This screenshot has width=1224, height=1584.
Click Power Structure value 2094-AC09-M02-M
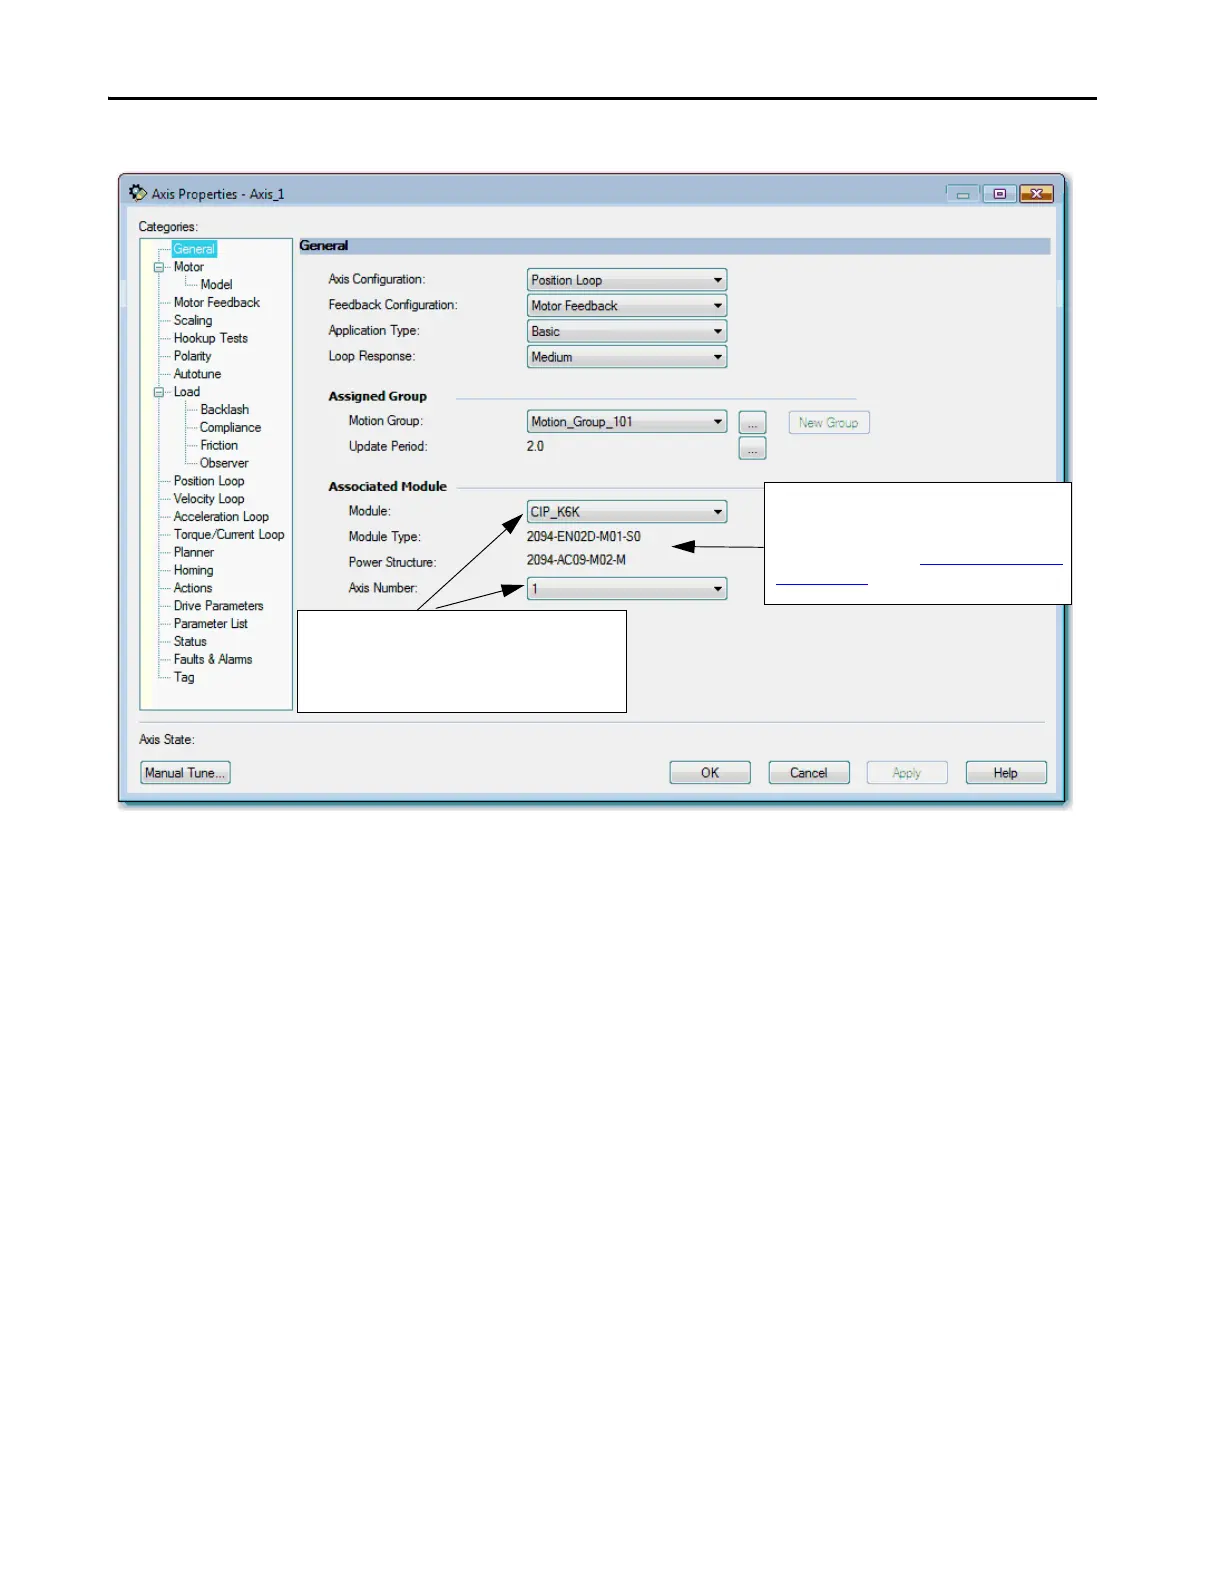577,560
